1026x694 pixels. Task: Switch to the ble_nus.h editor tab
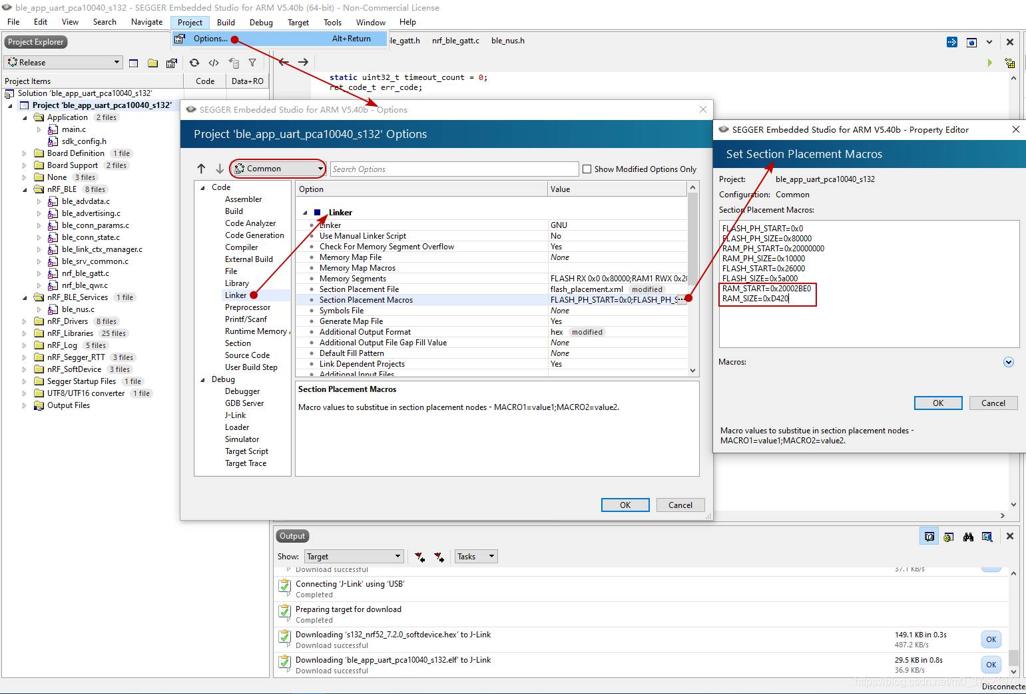507,41
